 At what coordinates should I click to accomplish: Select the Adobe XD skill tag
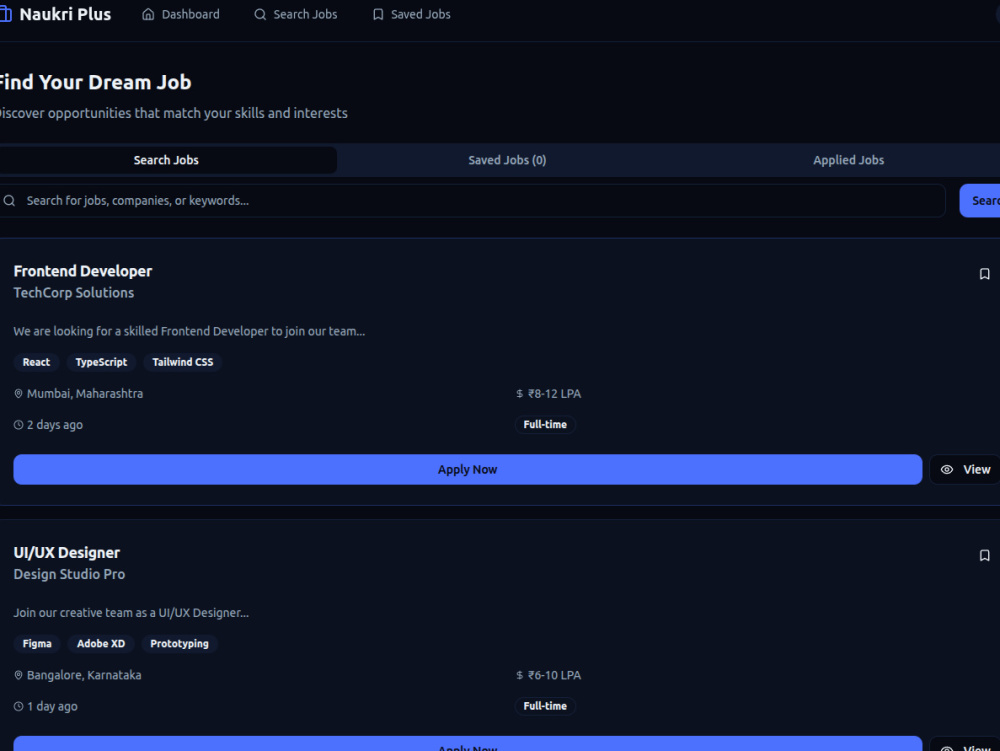pos(101,644)
